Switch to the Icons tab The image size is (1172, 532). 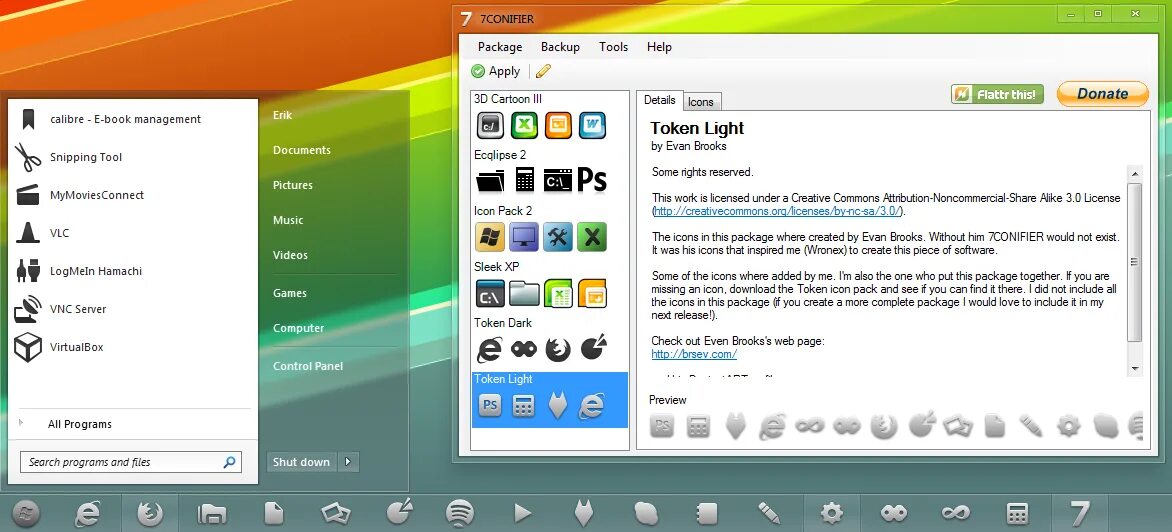(x=700, y=102)
